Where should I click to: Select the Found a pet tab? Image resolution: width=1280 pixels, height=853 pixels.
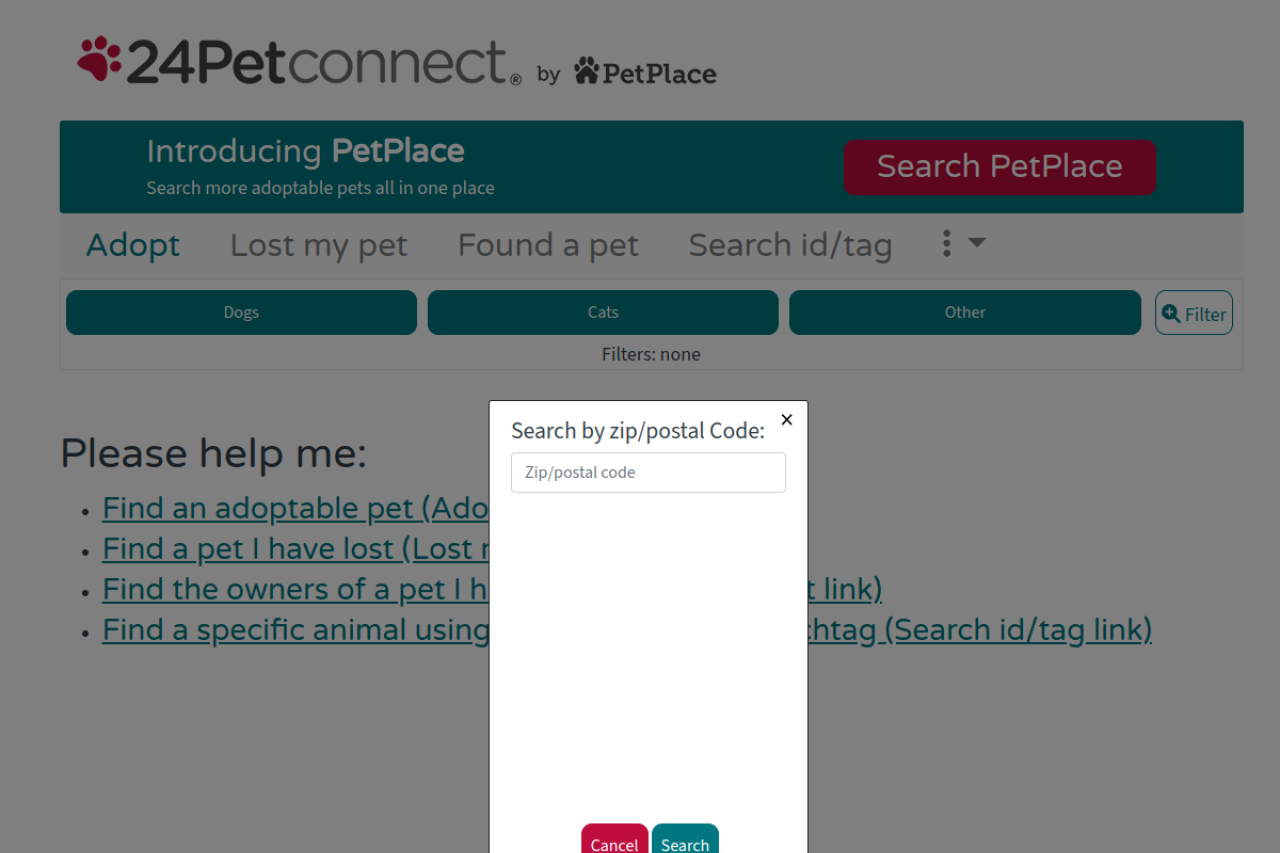pyautogui.click(x=548, y=245)
